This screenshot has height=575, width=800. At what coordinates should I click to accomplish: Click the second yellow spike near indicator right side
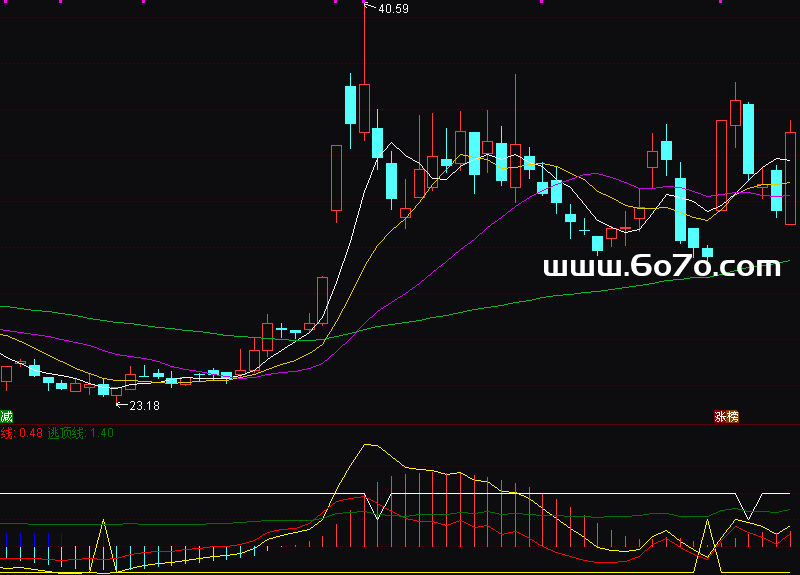click(x=707, y=522)
